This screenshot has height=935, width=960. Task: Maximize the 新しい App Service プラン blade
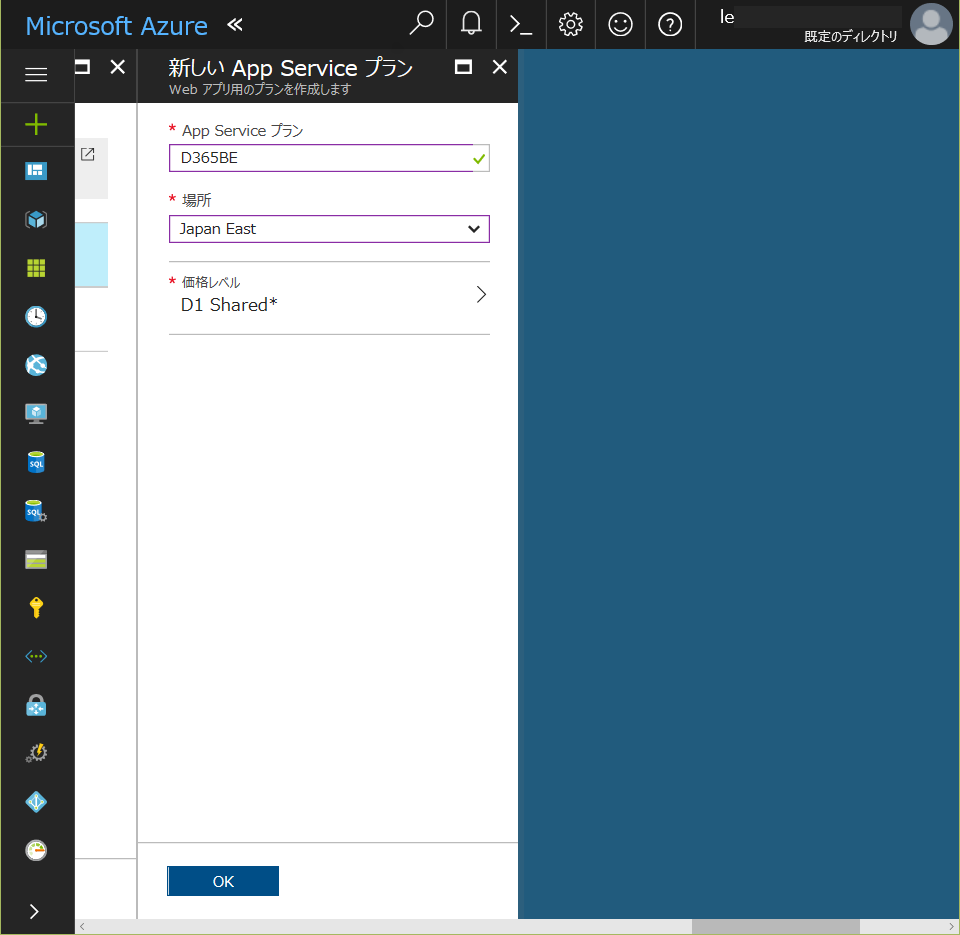pos(463,67)
